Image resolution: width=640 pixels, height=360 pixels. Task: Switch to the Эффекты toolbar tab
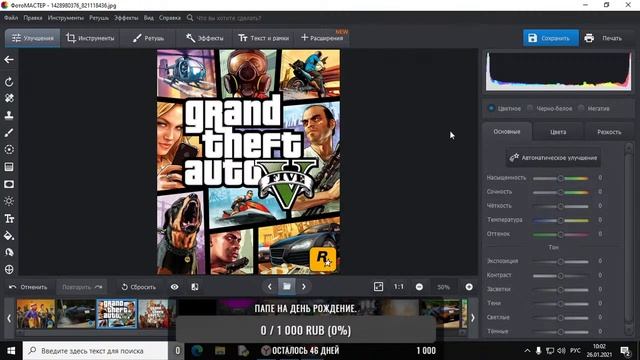(204, 38)
